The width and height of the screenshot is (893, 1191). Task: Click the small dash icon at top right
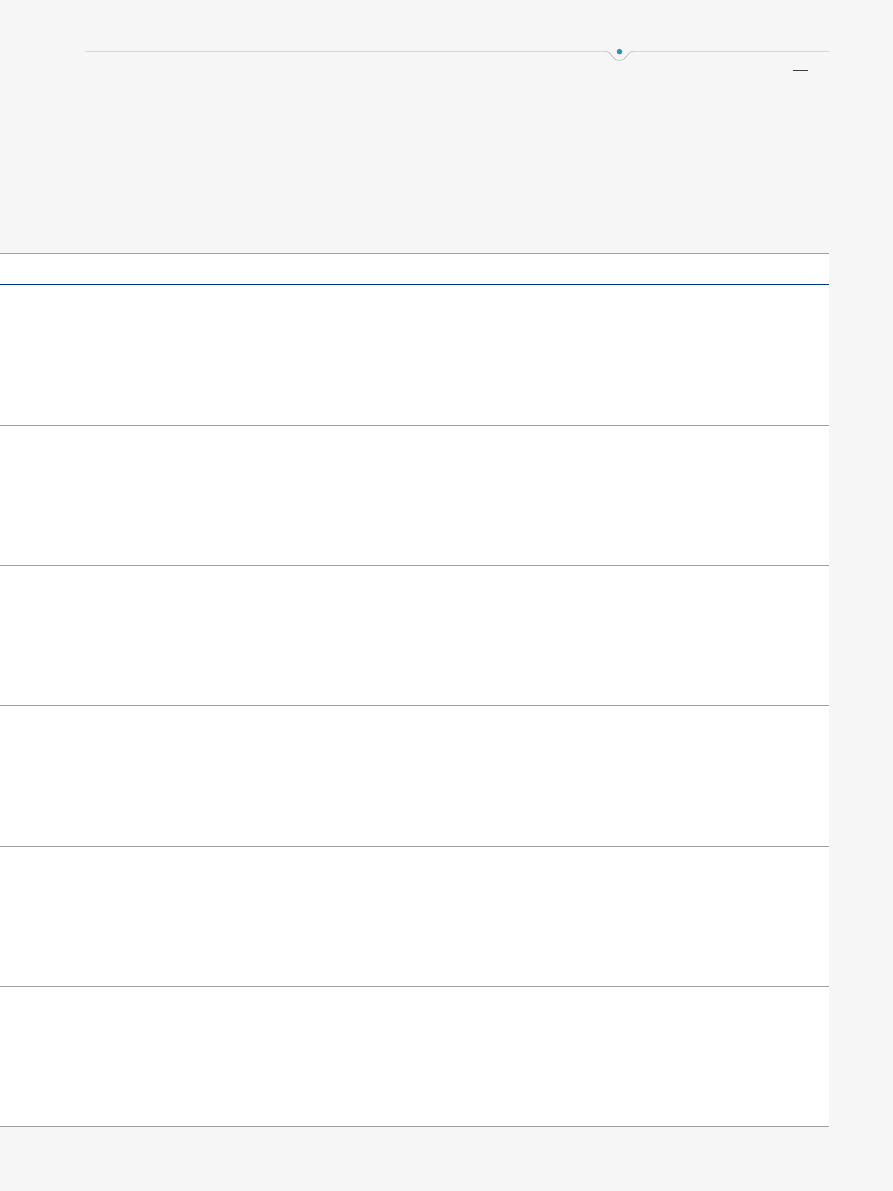800,72
